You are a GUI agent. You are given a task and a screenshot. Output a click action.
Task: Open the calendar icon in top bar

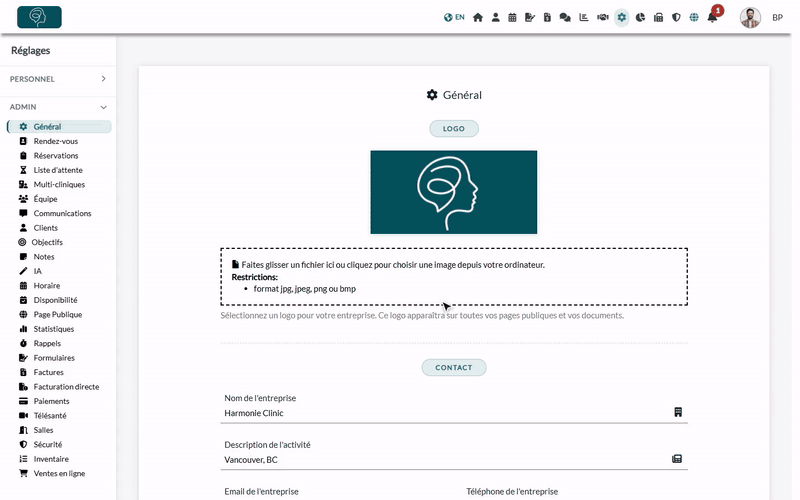coord(512,17)
